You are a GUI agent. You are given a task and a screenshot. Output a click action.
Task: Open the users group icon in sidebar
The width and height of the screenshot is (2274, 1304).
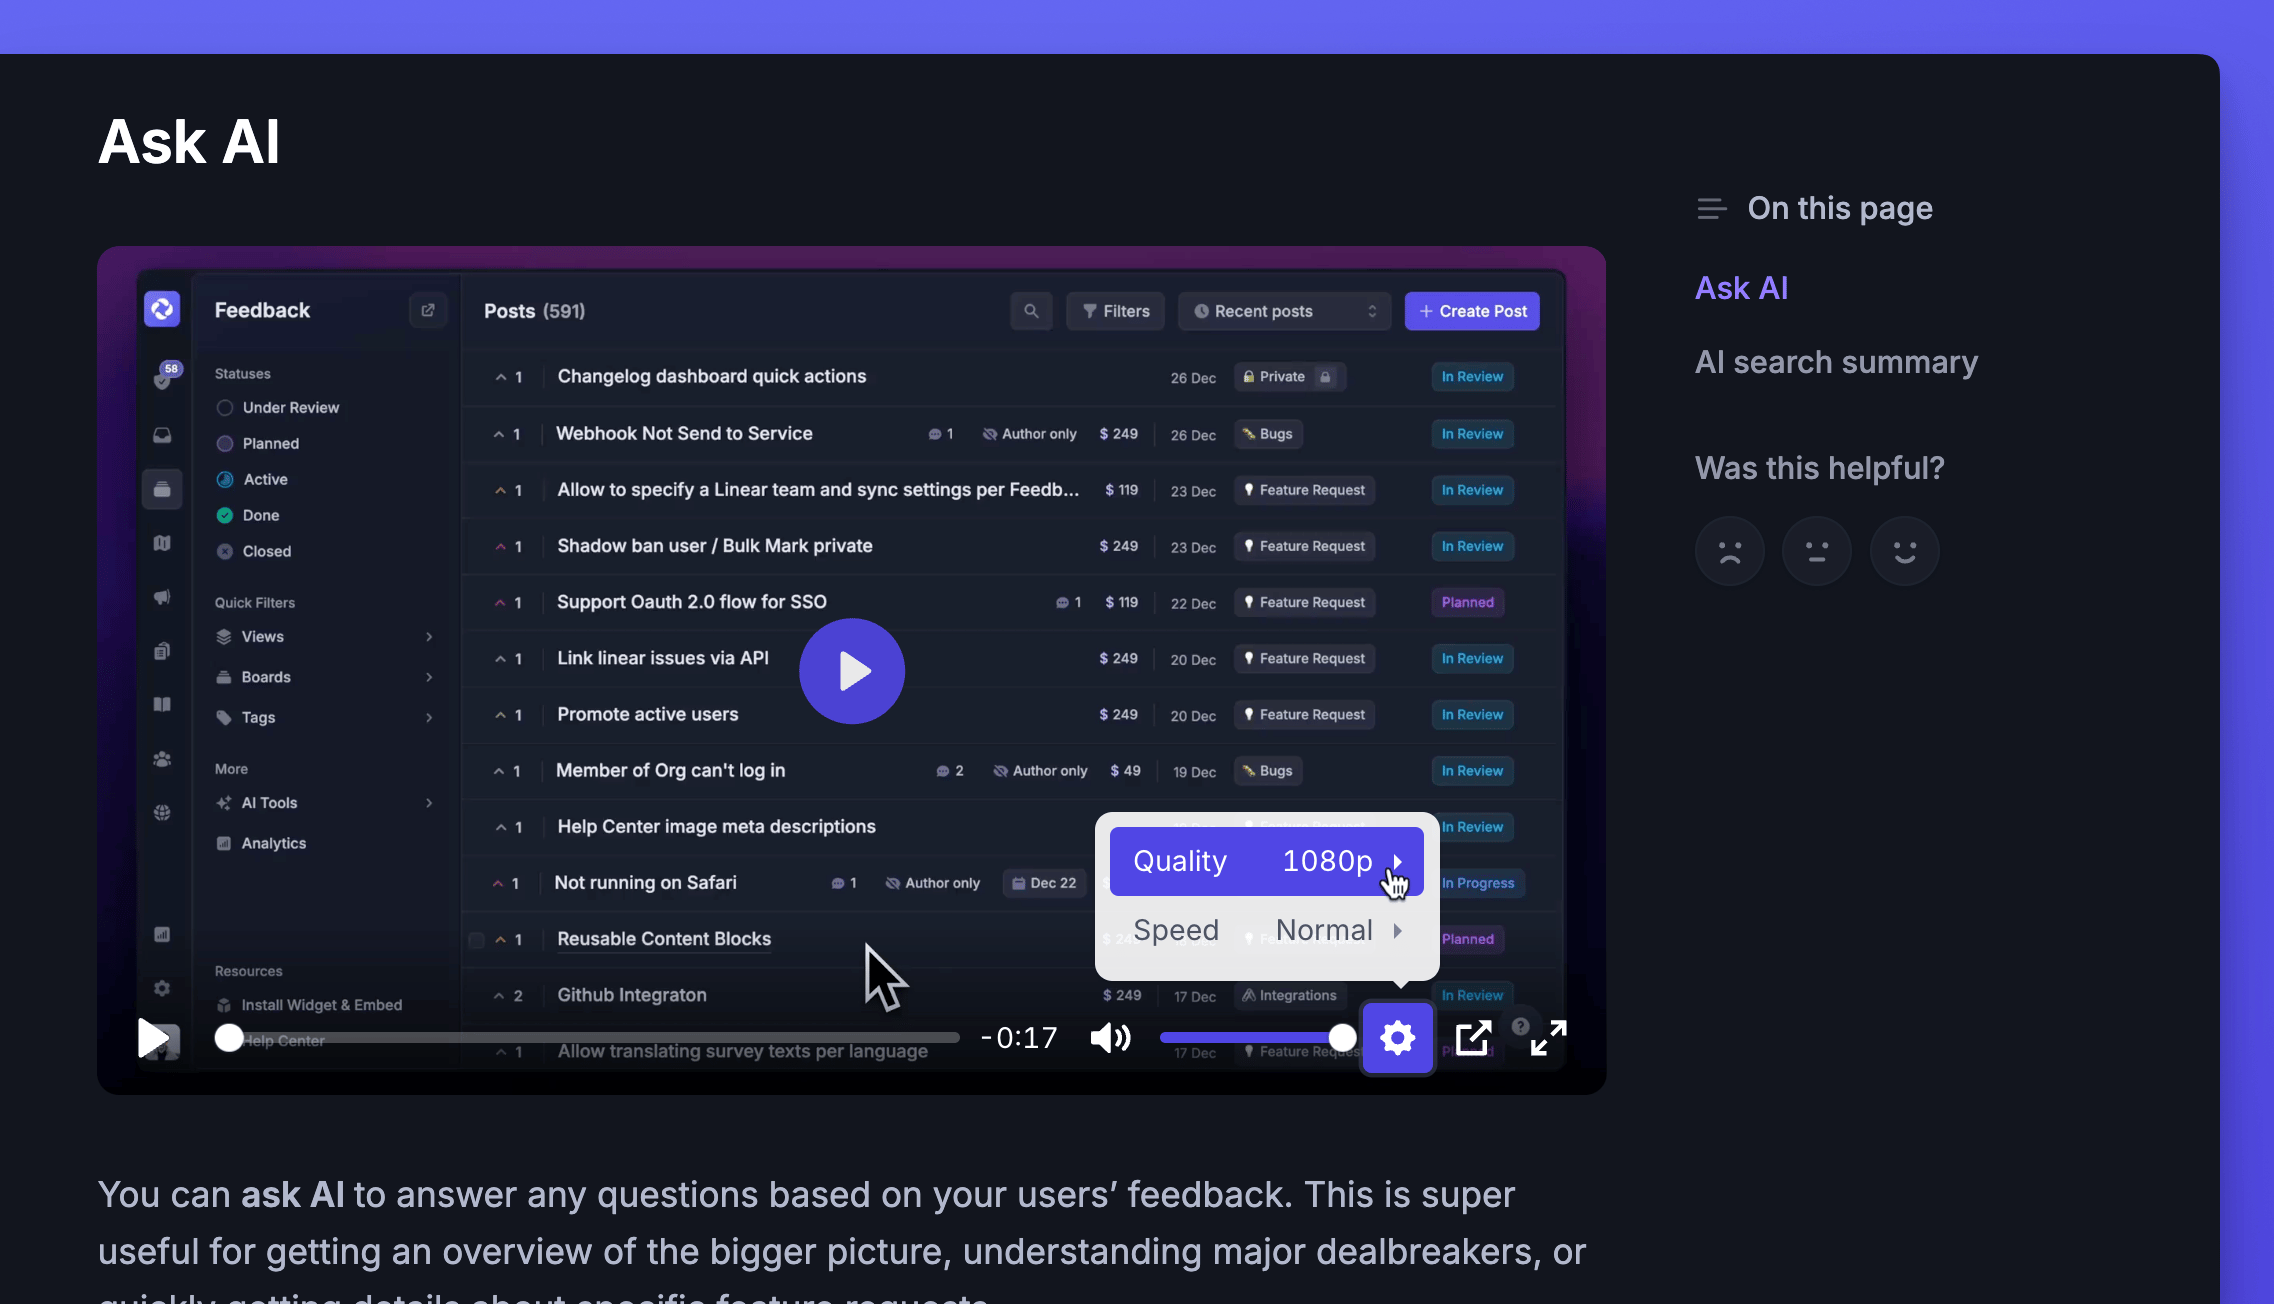tap(162, 759)
